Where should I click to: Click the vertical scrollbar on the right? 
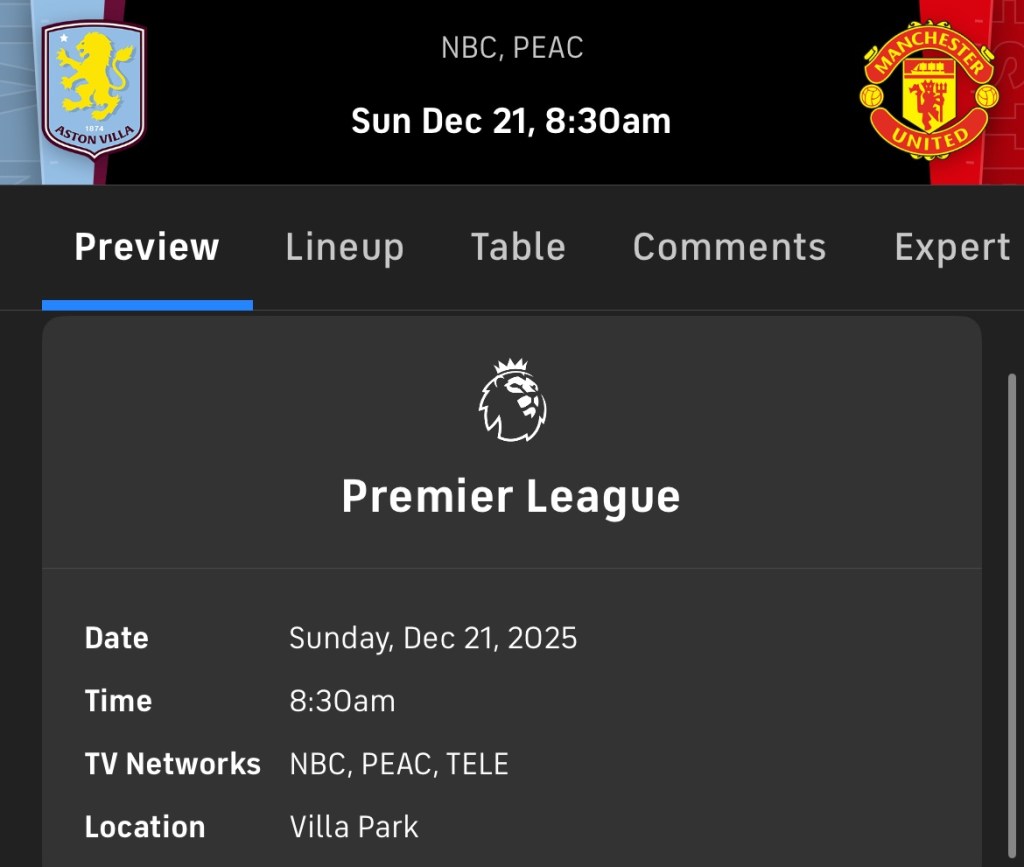point(1011,600)
